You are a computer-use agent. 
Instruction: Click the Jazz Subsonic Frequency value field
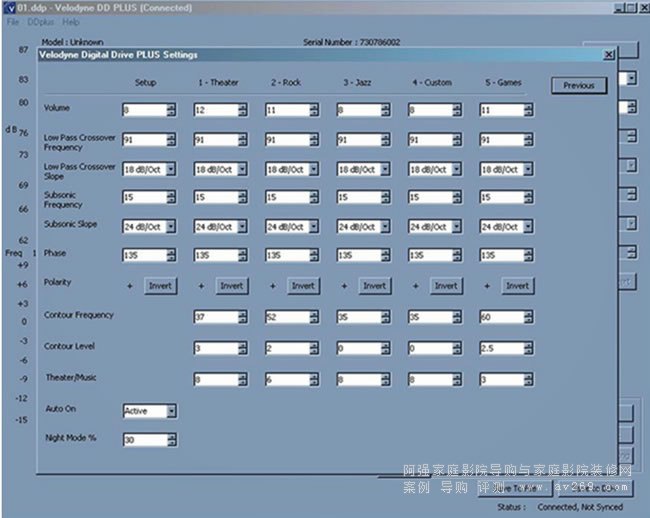pos(356,198)
